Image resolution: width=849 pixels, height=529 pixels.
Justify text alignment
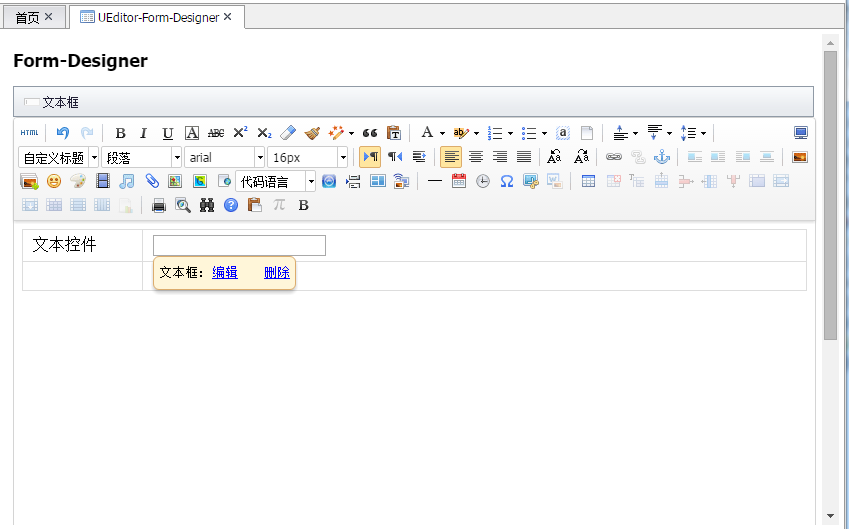(x=524, y=157)
